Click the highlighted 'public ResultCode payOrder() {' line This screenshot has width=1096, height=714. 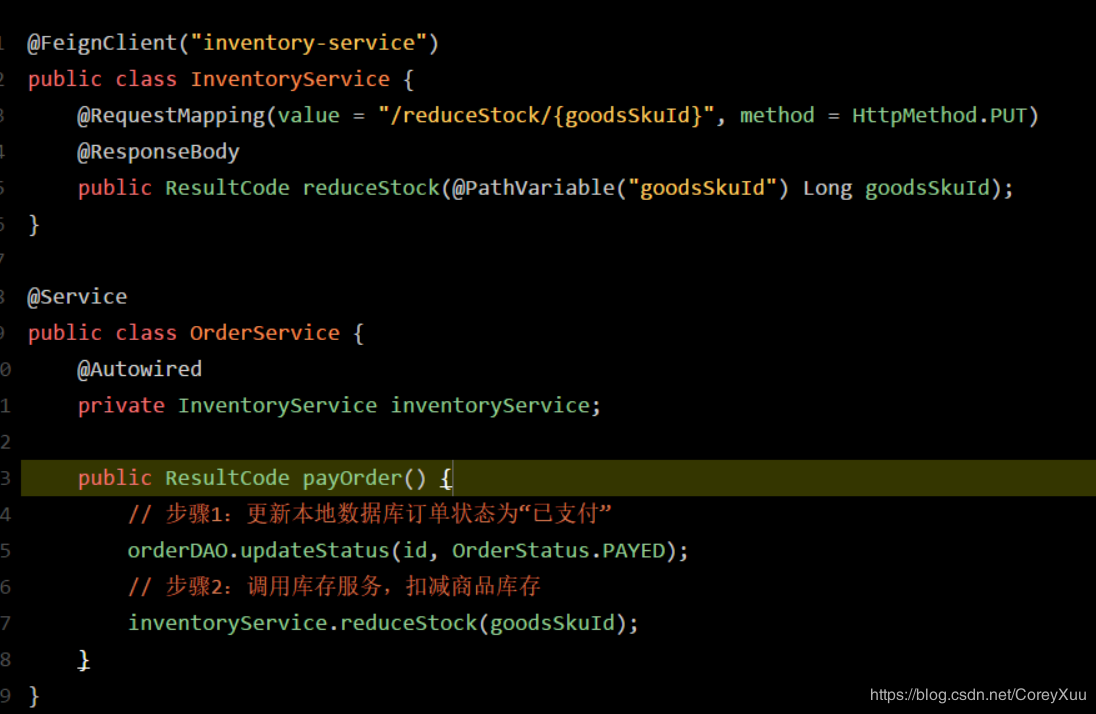558,478
